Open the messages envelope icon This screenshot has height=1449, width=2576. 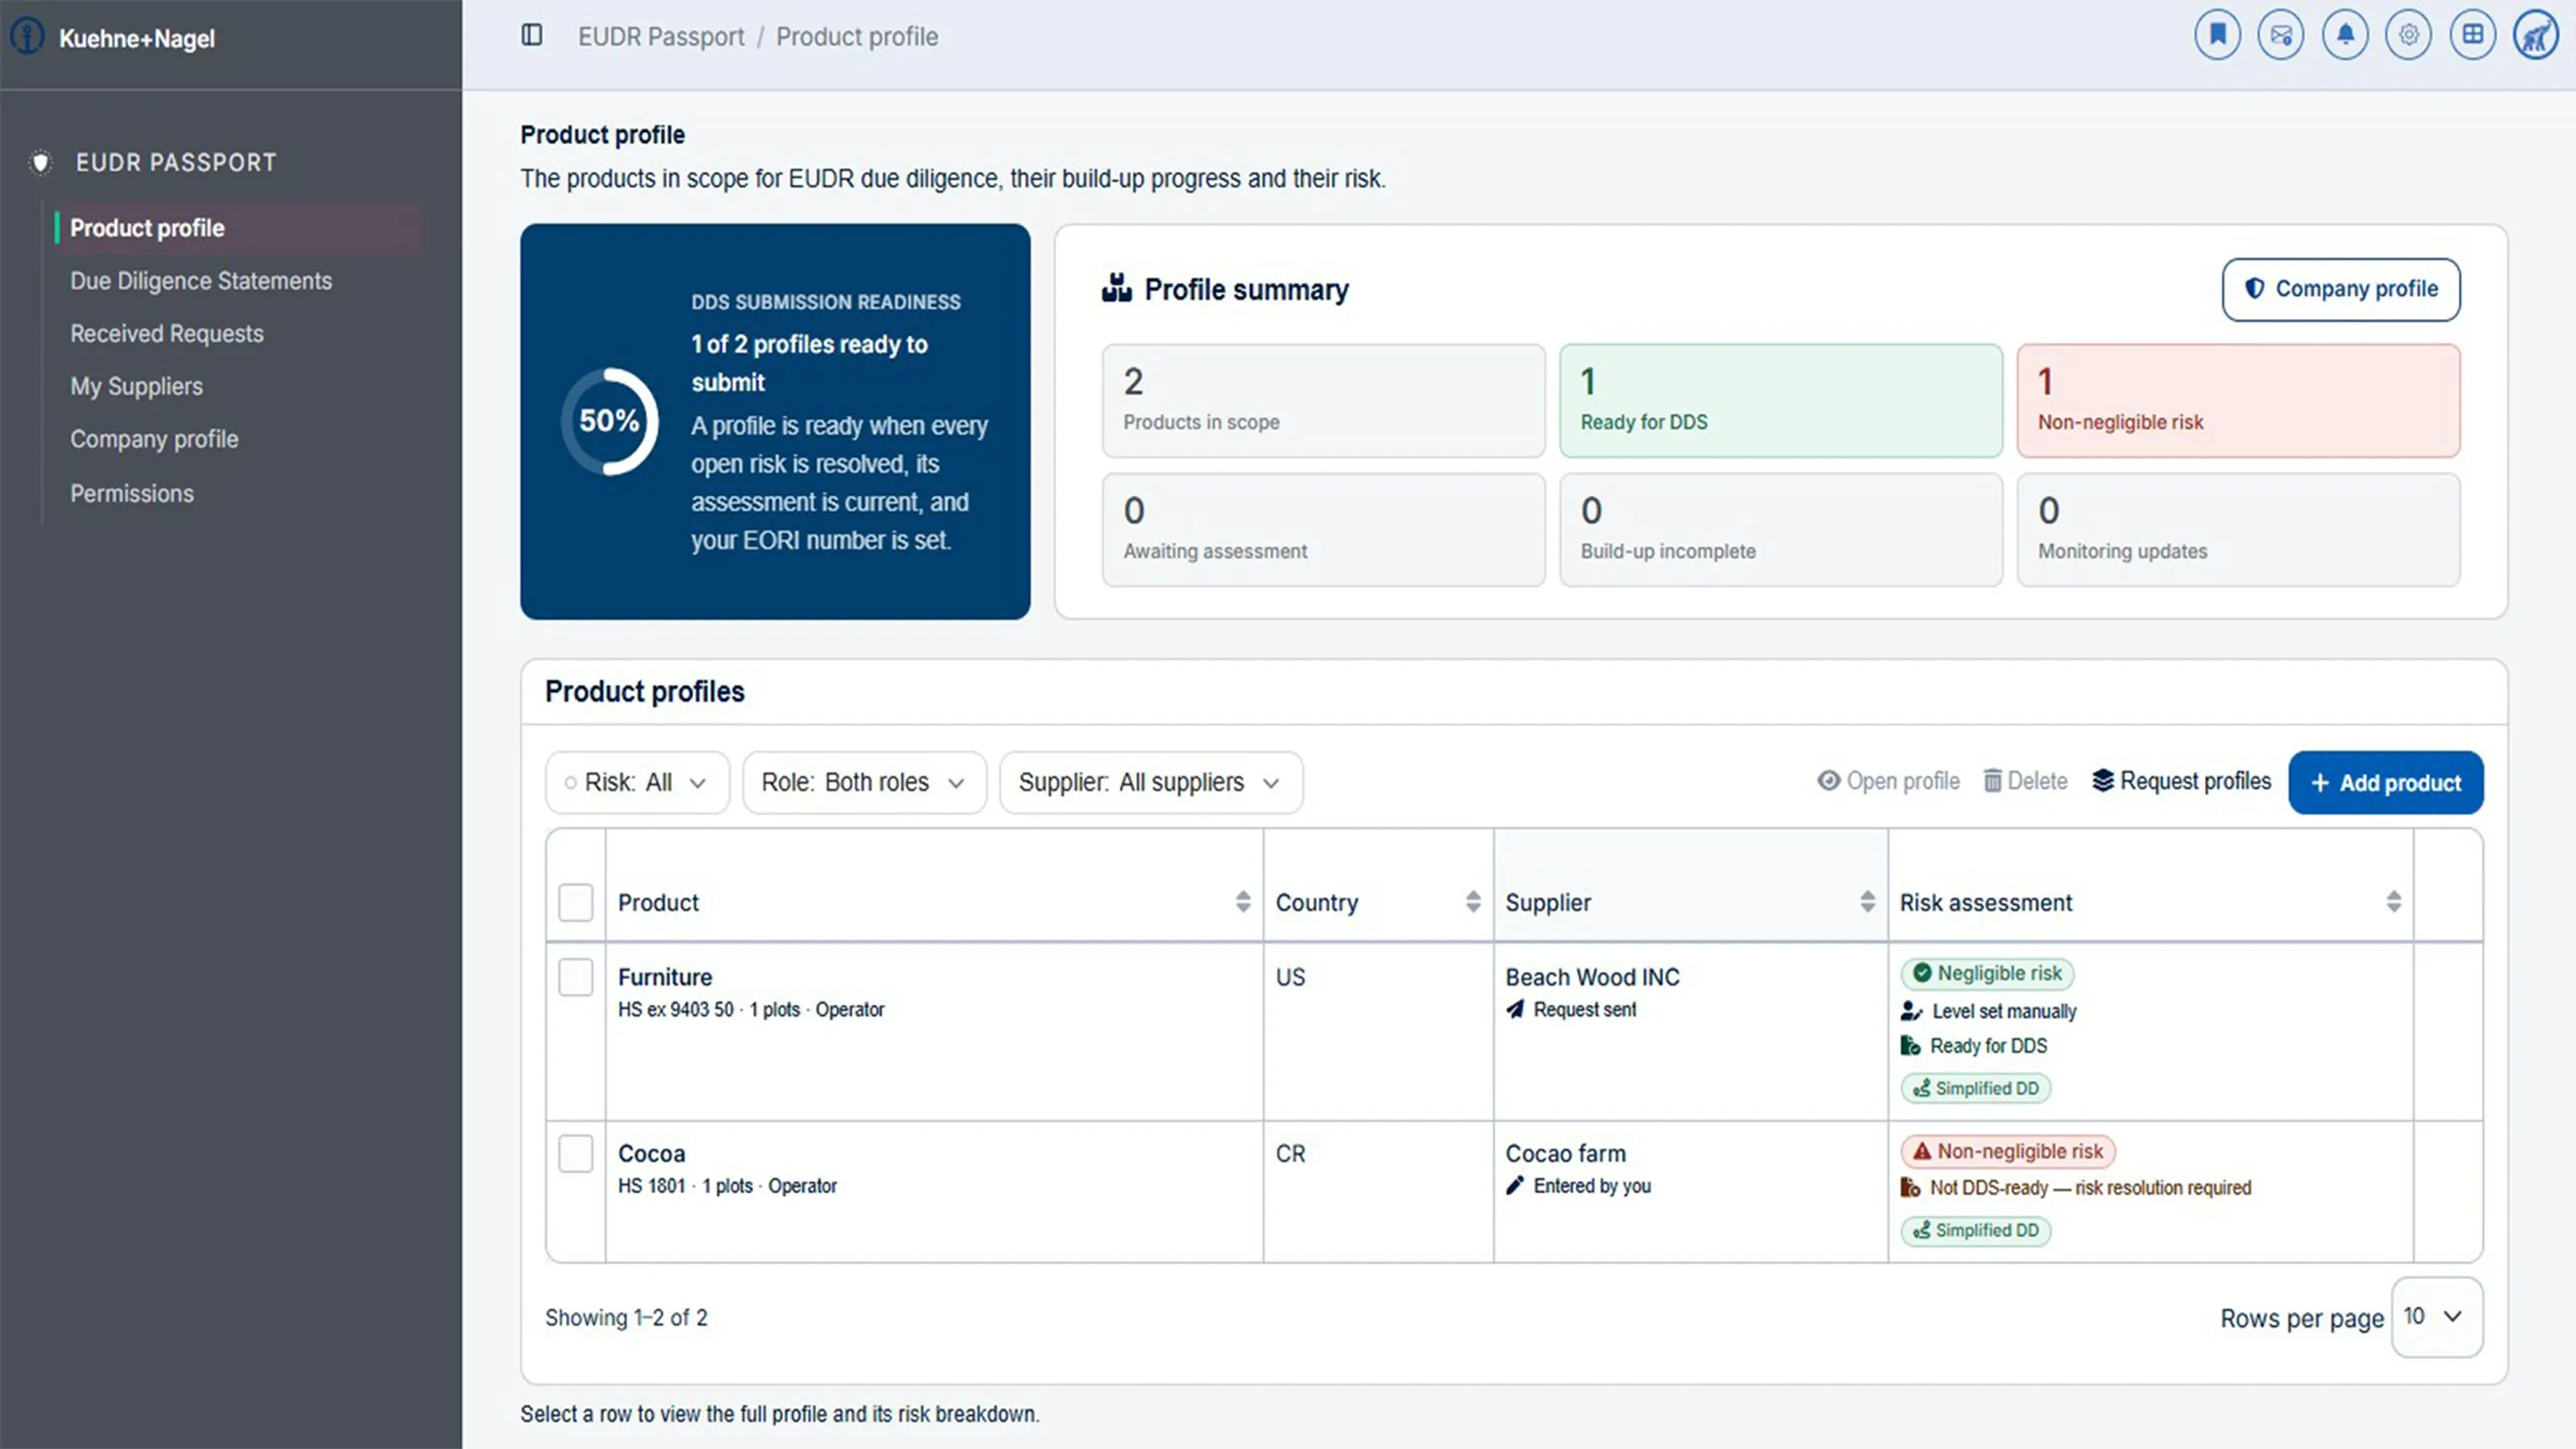(2281, 36)
